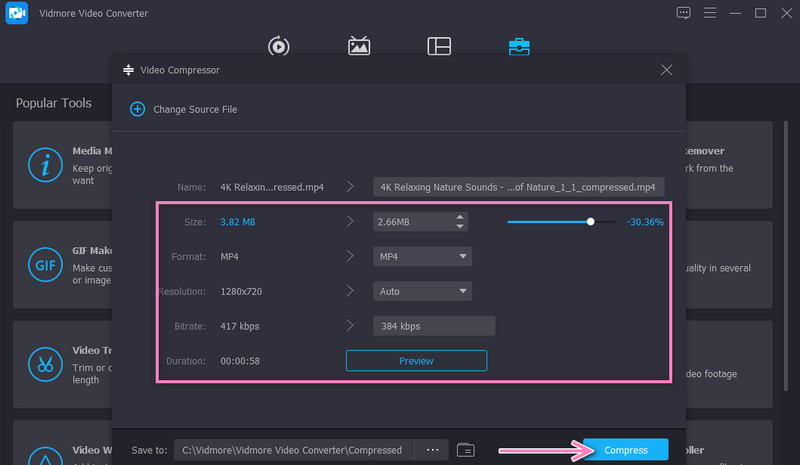
Task: Click the output file name field
Action: [518, 187]
